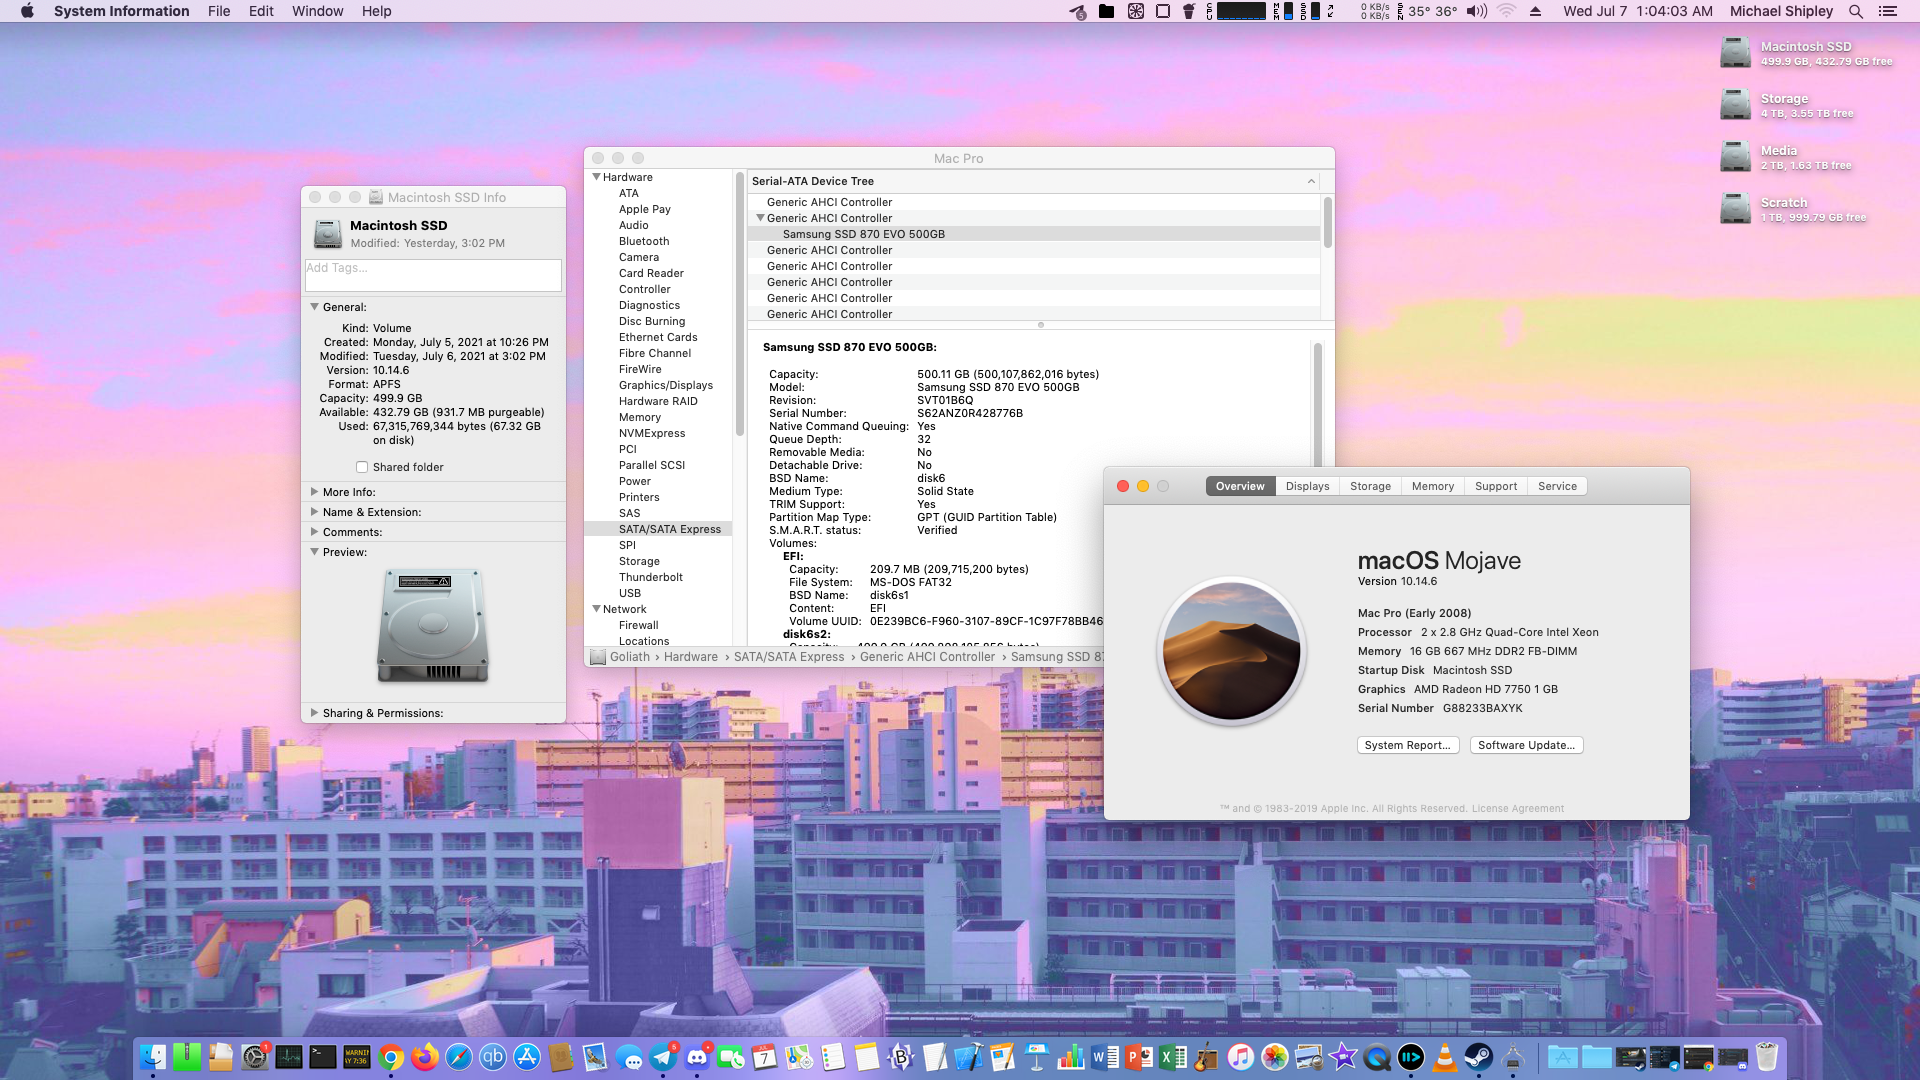This screenshot has height=1080, width=1920.
Task: Launch FaceTime from the dock
Action: coord(731,1057)
